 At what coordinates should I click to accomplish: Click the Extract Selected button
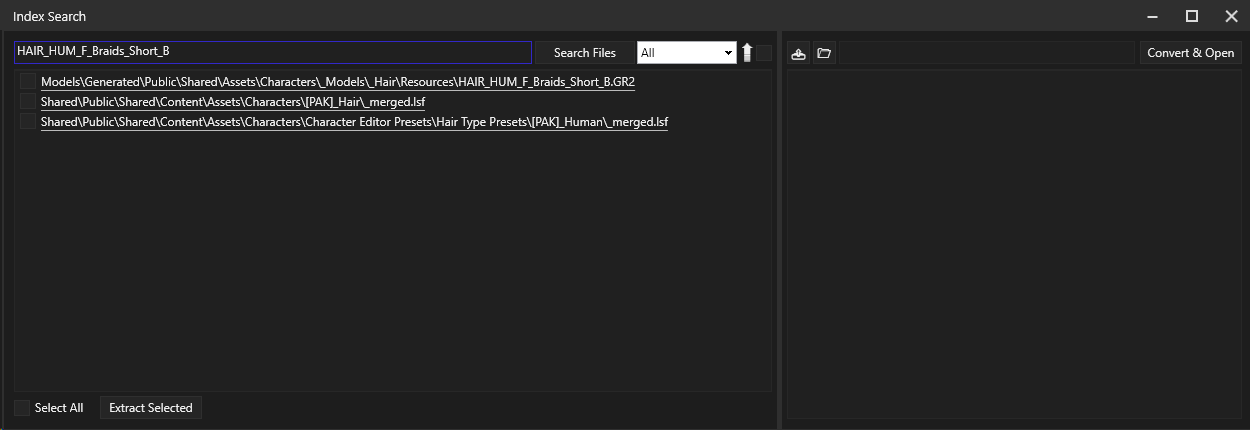pos(151,408)
